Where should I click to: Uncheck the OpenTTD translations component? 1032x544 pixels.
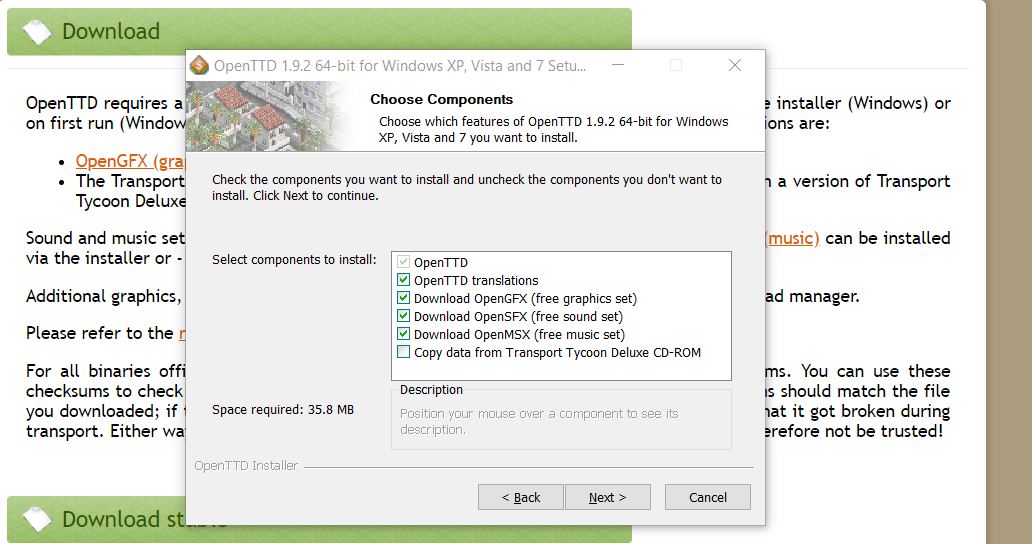tap(404, 281)
